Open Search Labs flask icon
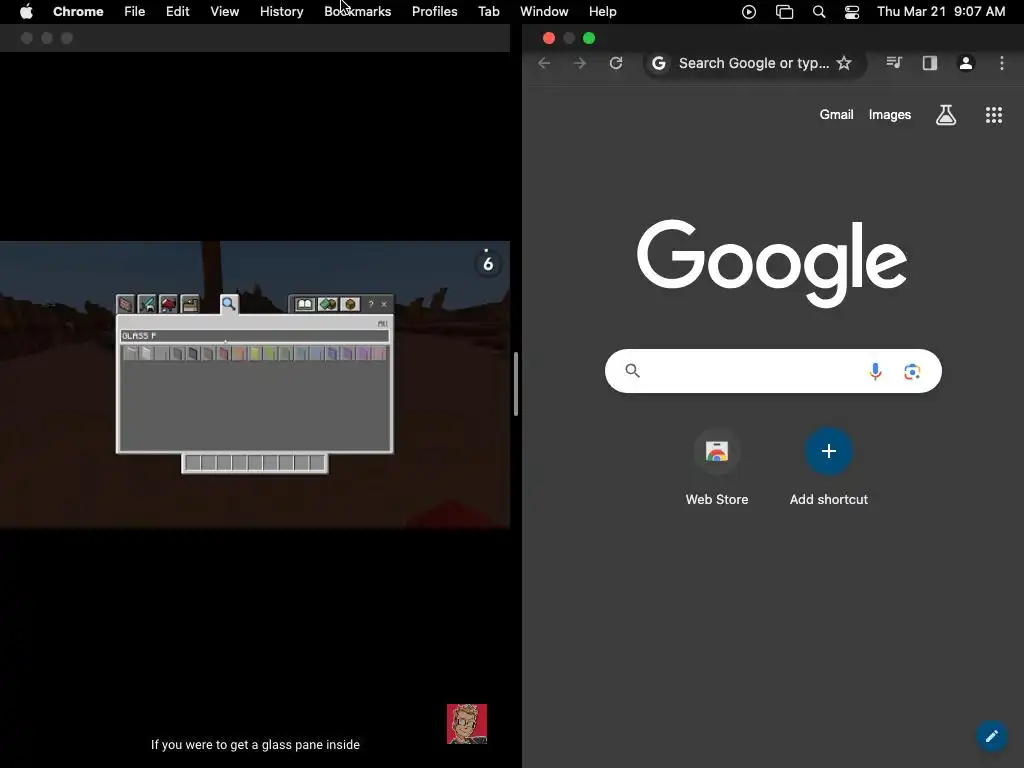The width and height of the screenshot is (1024, 768). coord(946,115)
